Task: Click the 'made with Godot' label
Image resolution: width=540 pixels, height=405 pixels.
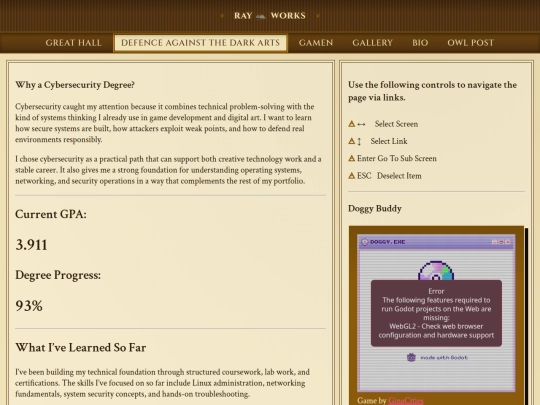Action: (444, 358)
